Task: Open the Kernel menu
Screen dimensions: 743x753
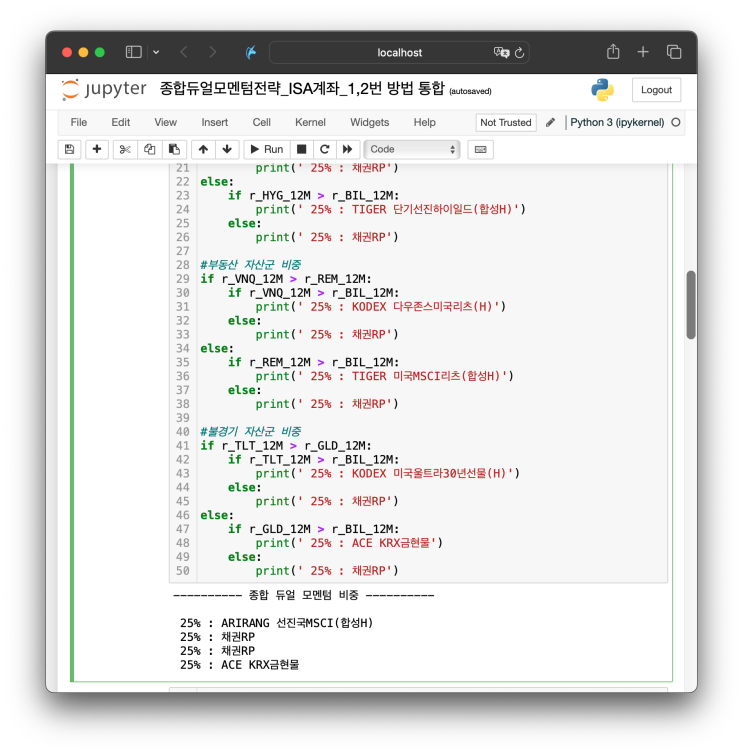Action: [x=310, y=122]
